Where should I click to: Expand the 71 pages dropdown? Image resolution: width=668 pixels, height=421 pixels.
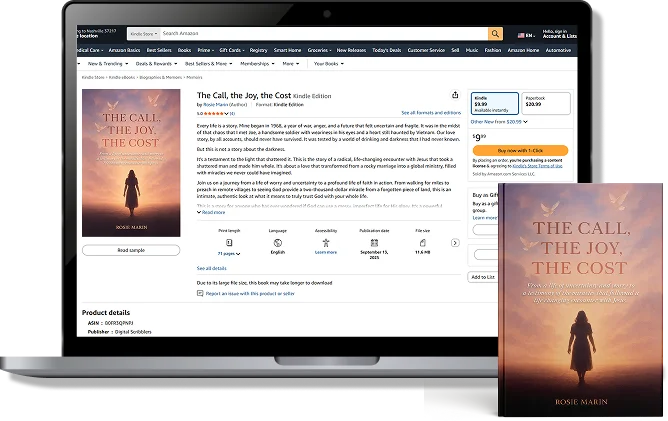tap(229, 254)
